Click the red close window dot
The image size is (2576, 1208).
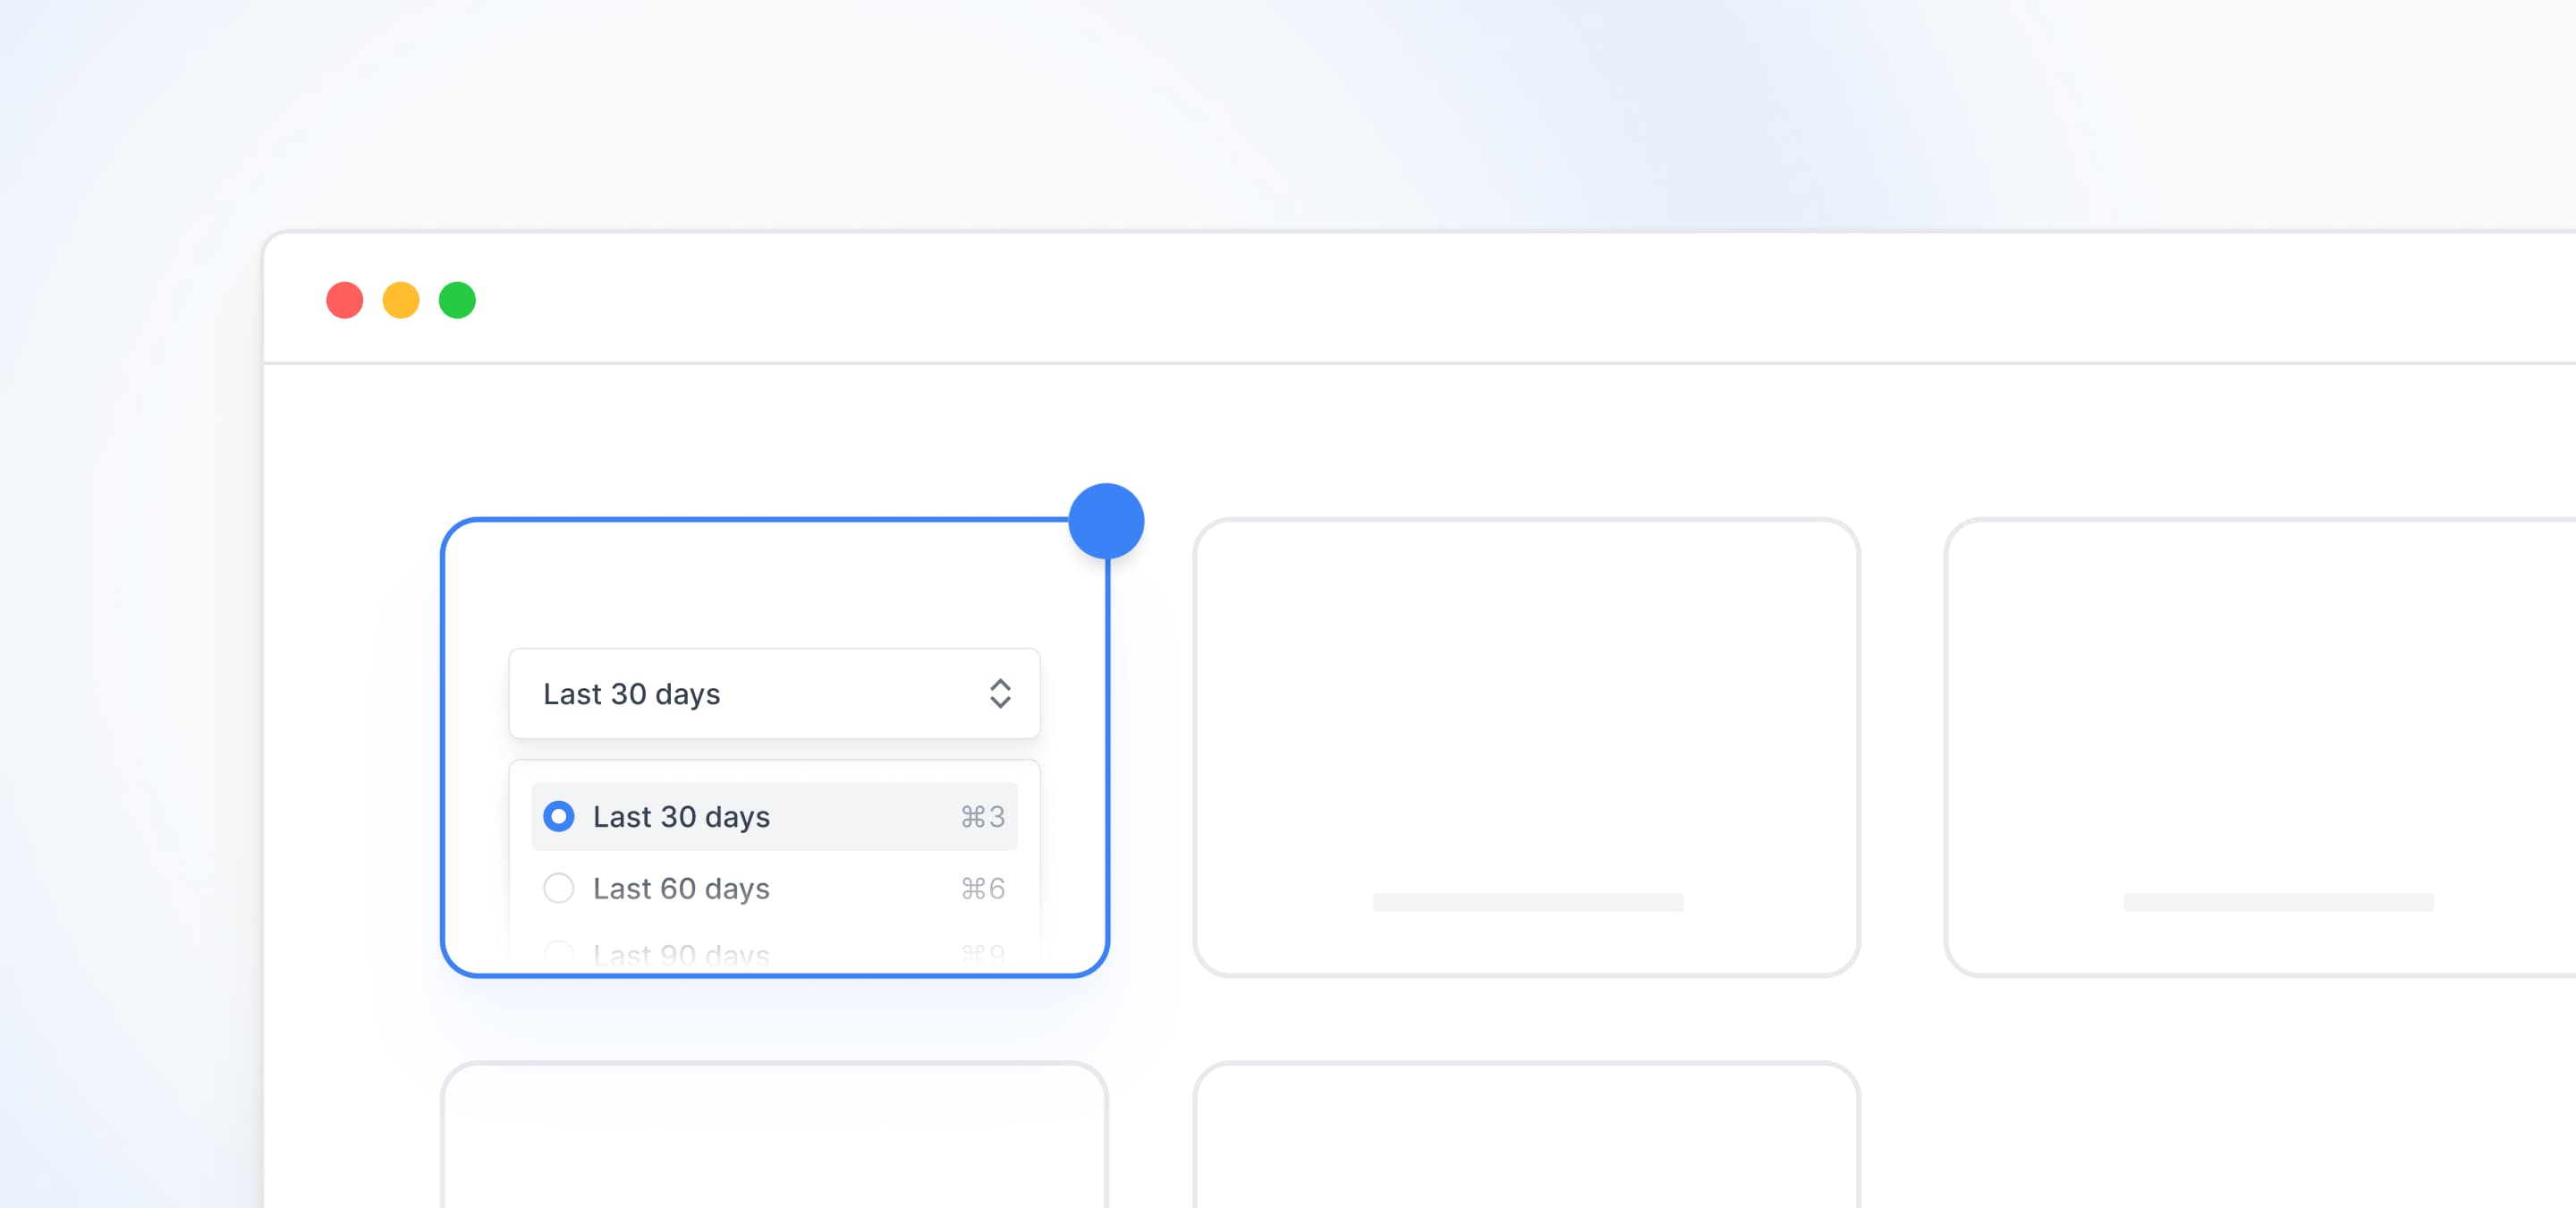tap(345, 300)
